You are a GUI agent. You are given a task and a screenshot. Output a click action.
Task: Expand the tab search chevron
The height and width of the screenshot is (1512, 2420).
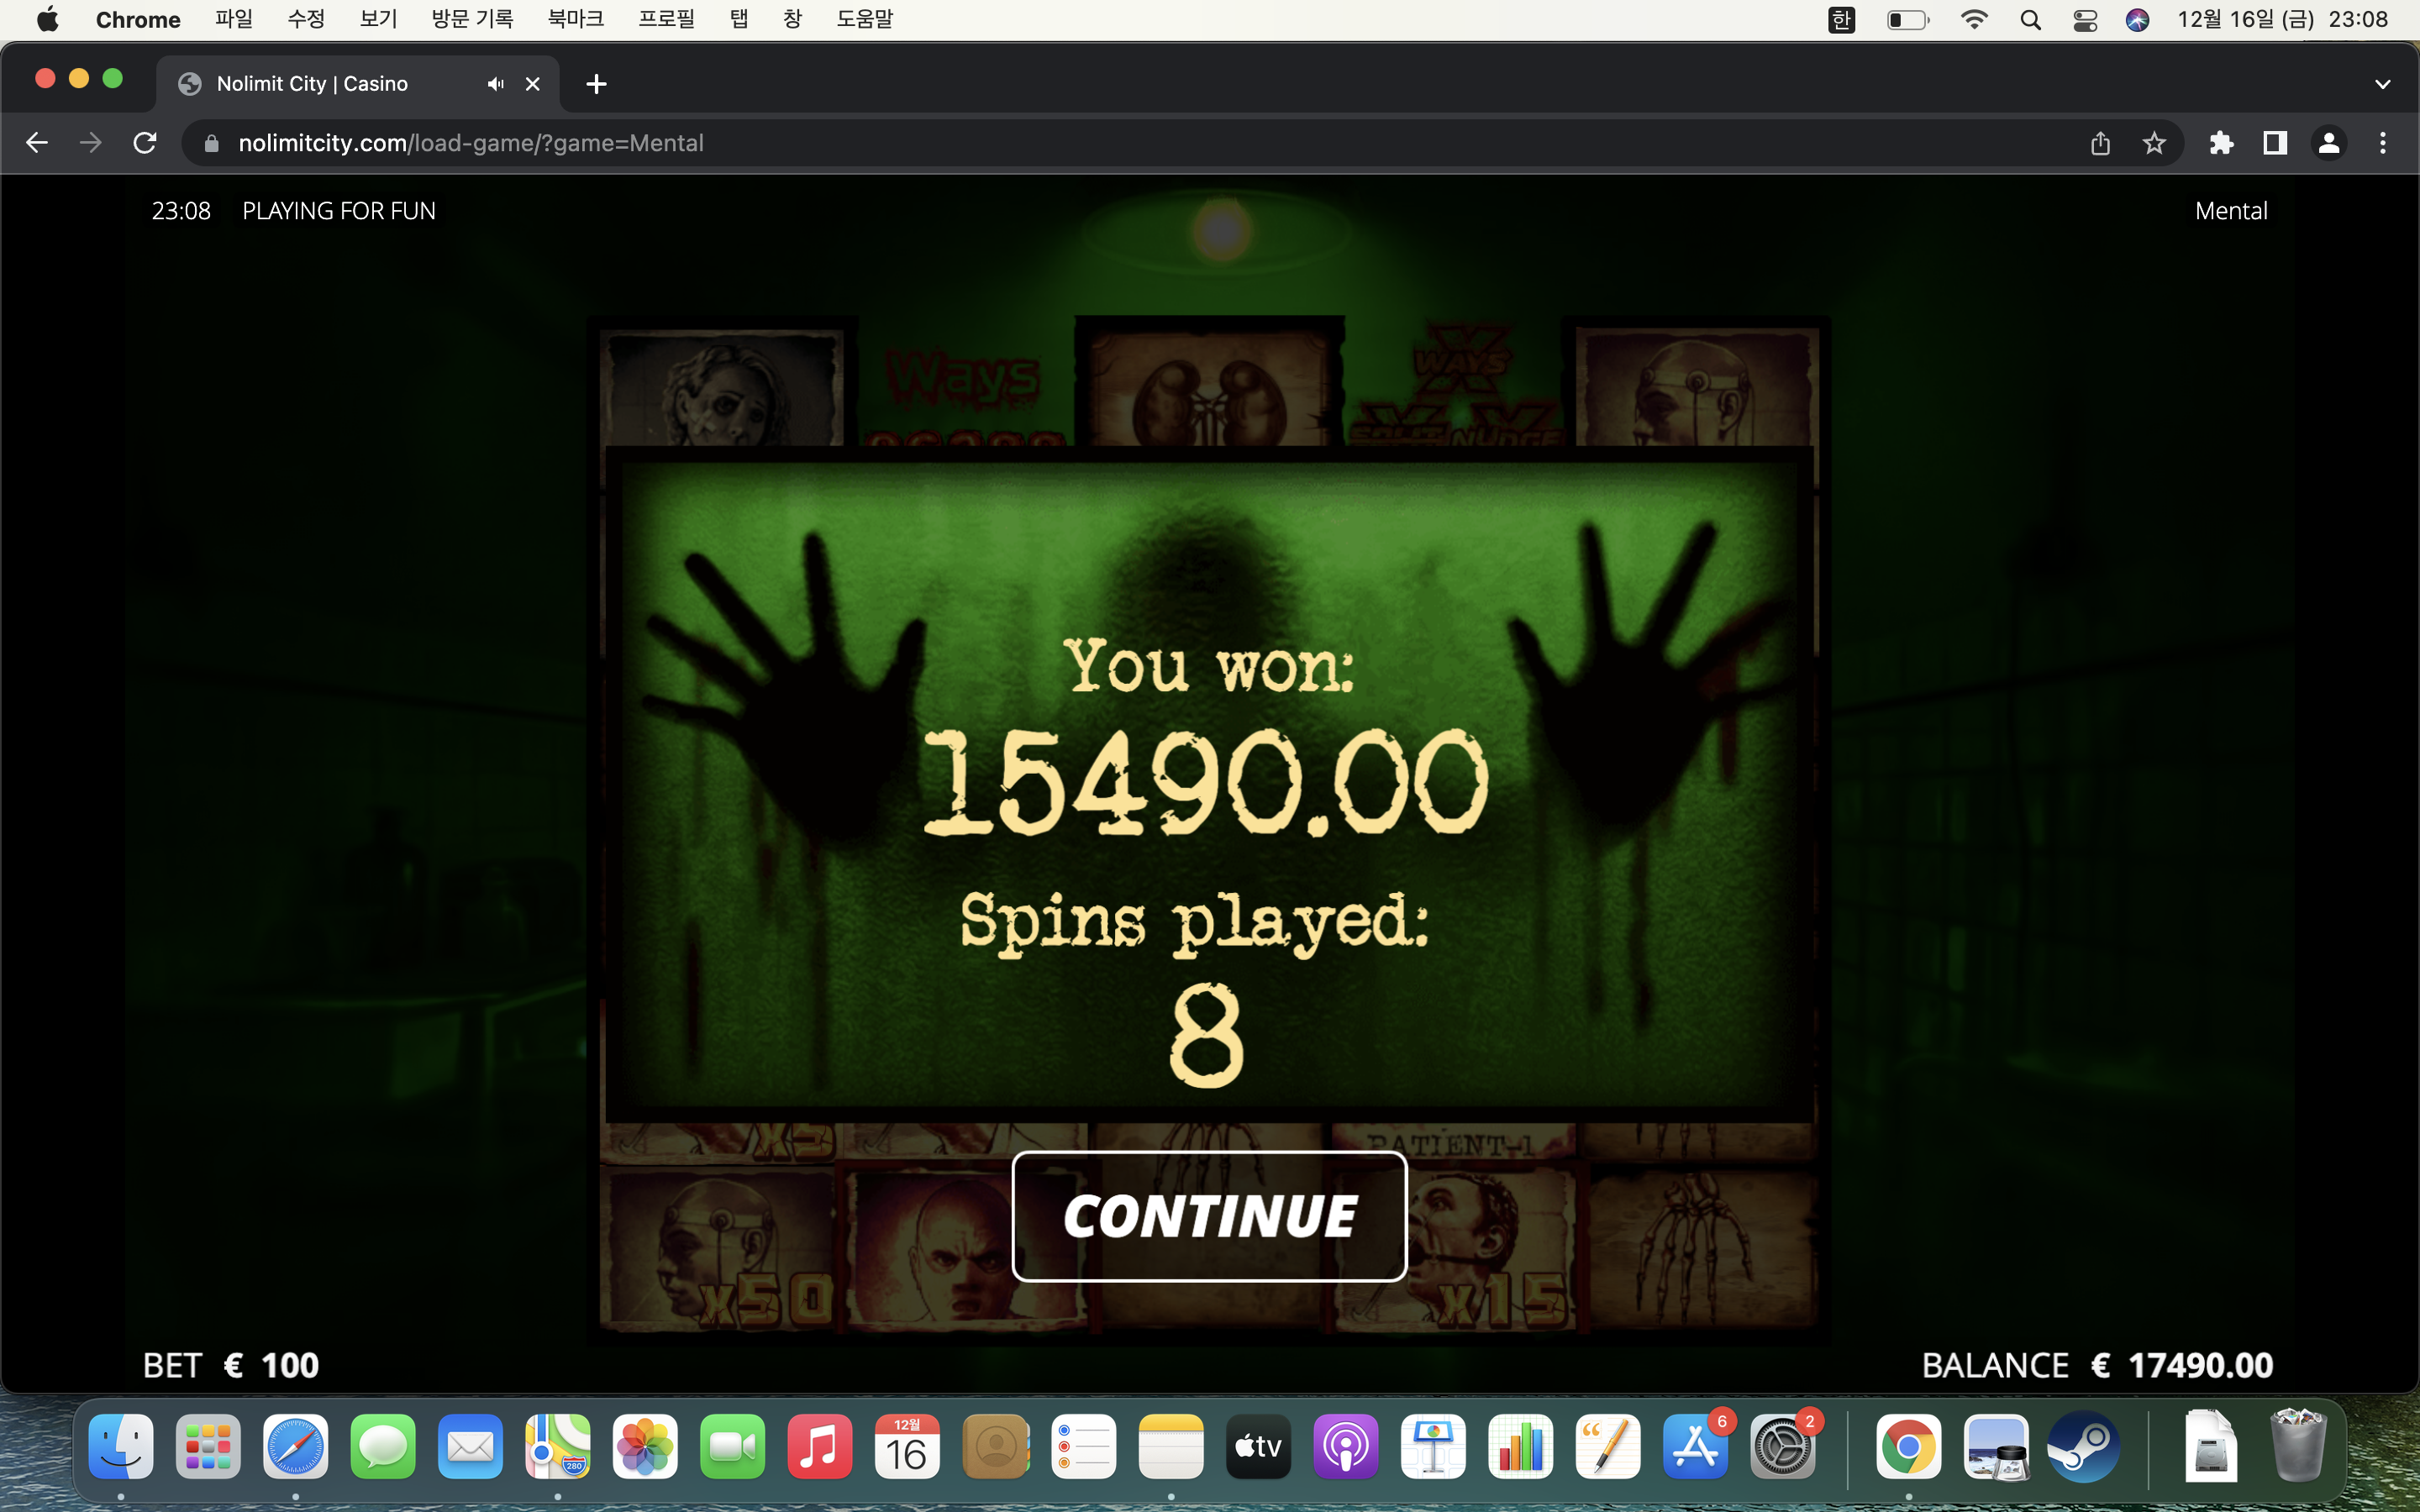click(2382, 84)
